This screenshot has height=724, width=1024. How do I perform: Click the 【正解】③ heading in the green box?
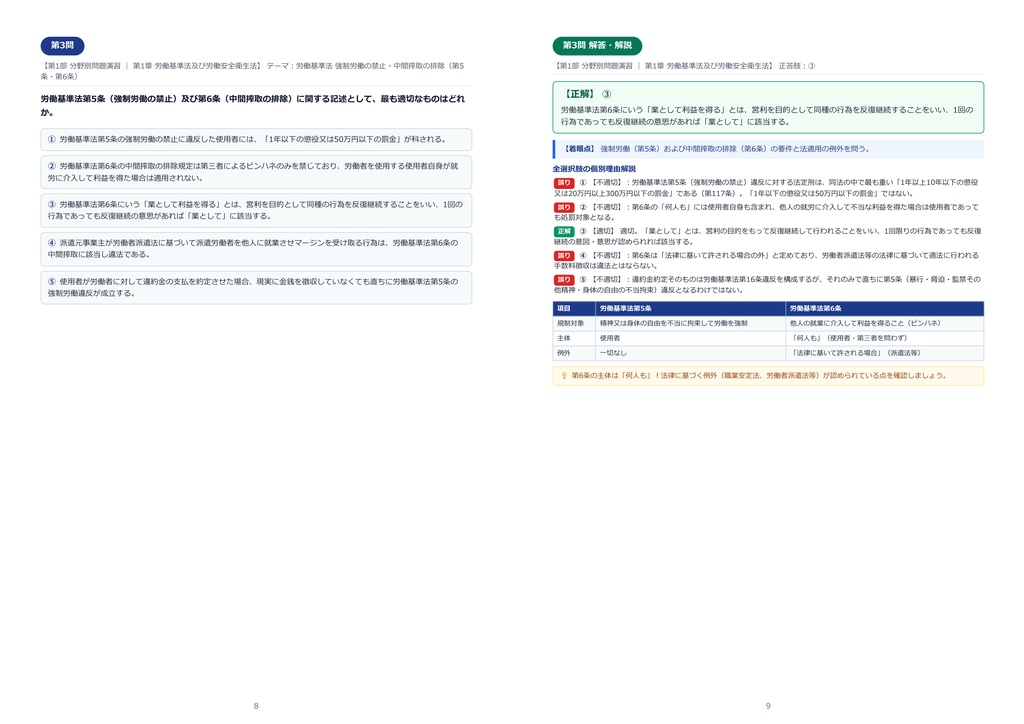pyautogui.click(x=586, y=94)
